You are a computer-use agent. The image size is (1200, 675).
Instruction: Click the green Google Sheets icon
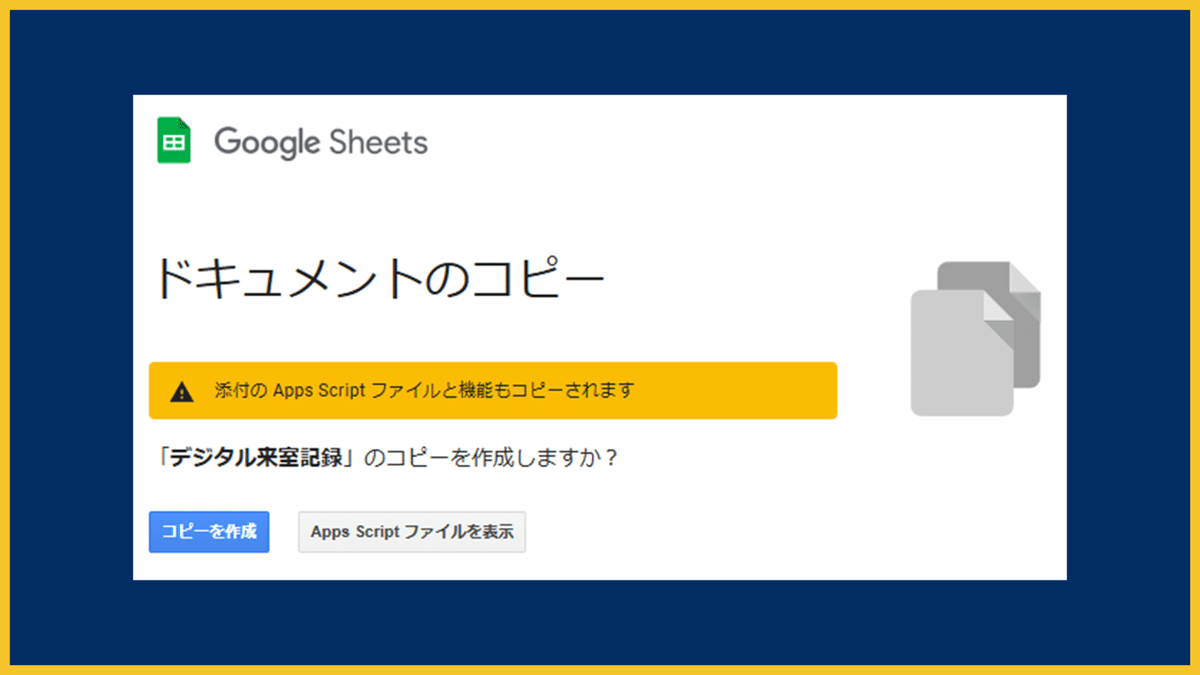(x=174, y=140)
